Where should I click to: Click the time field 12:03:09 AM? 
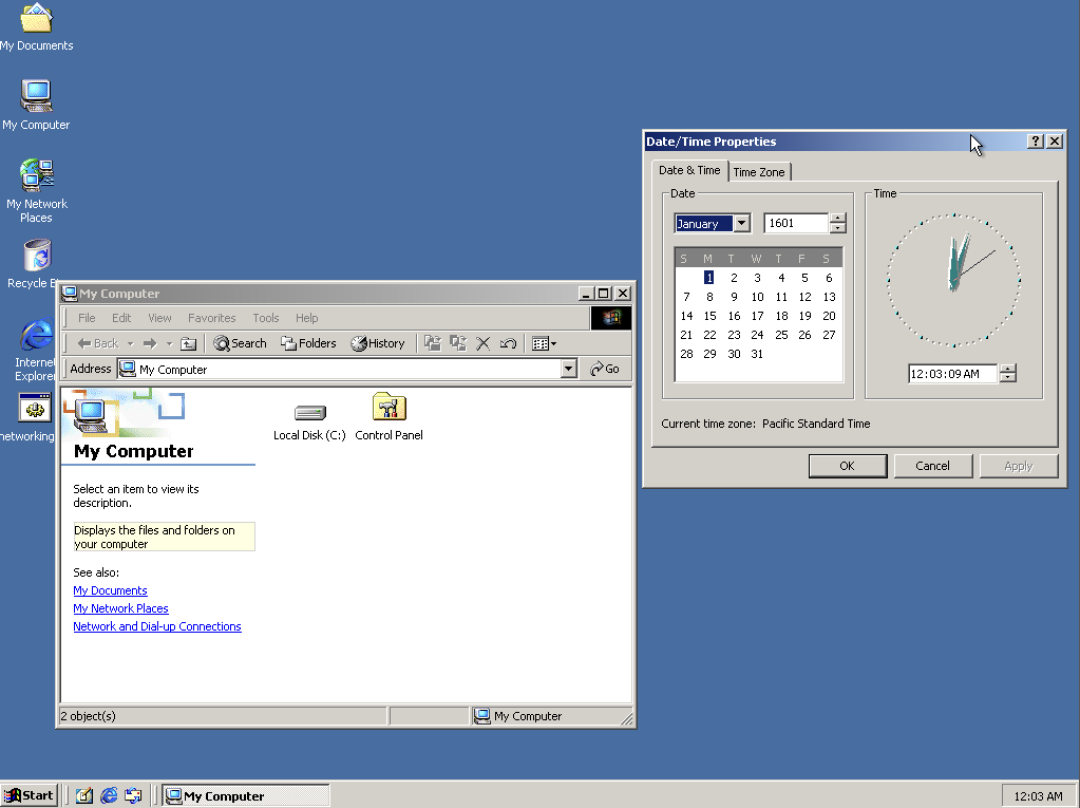point(953,373)
